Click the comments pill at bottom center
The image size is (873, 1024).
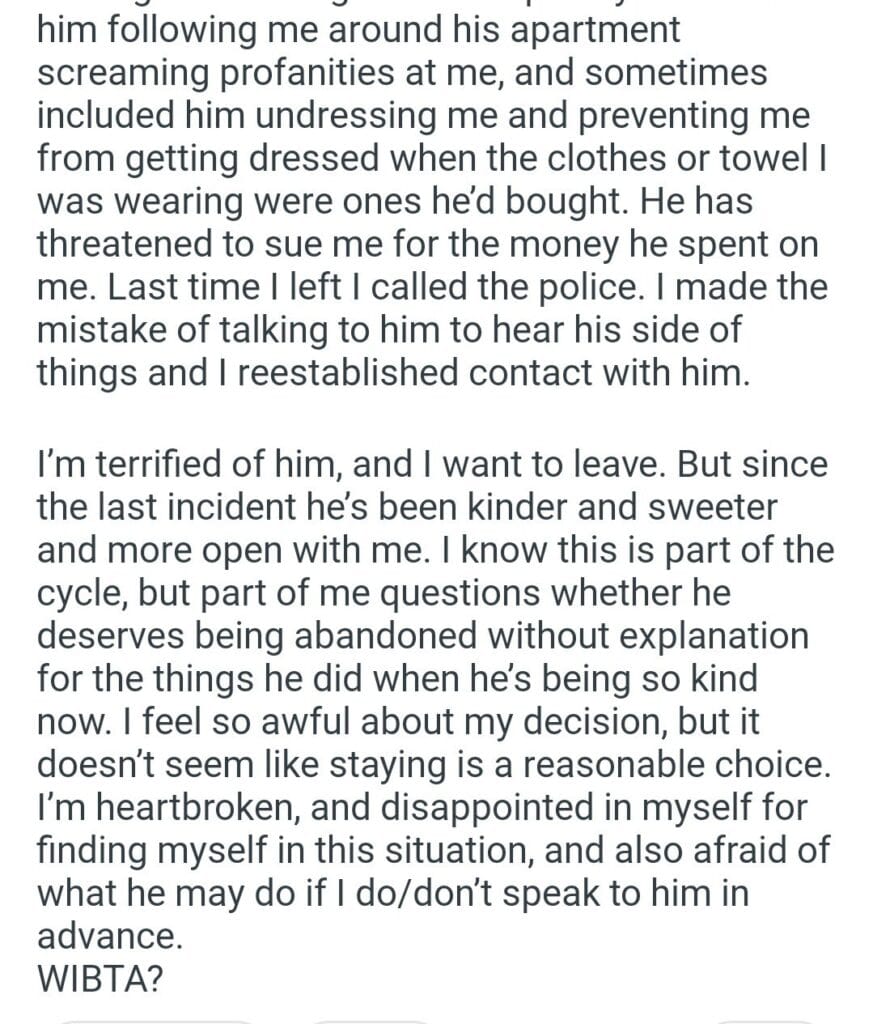[x=372, y=1020]
